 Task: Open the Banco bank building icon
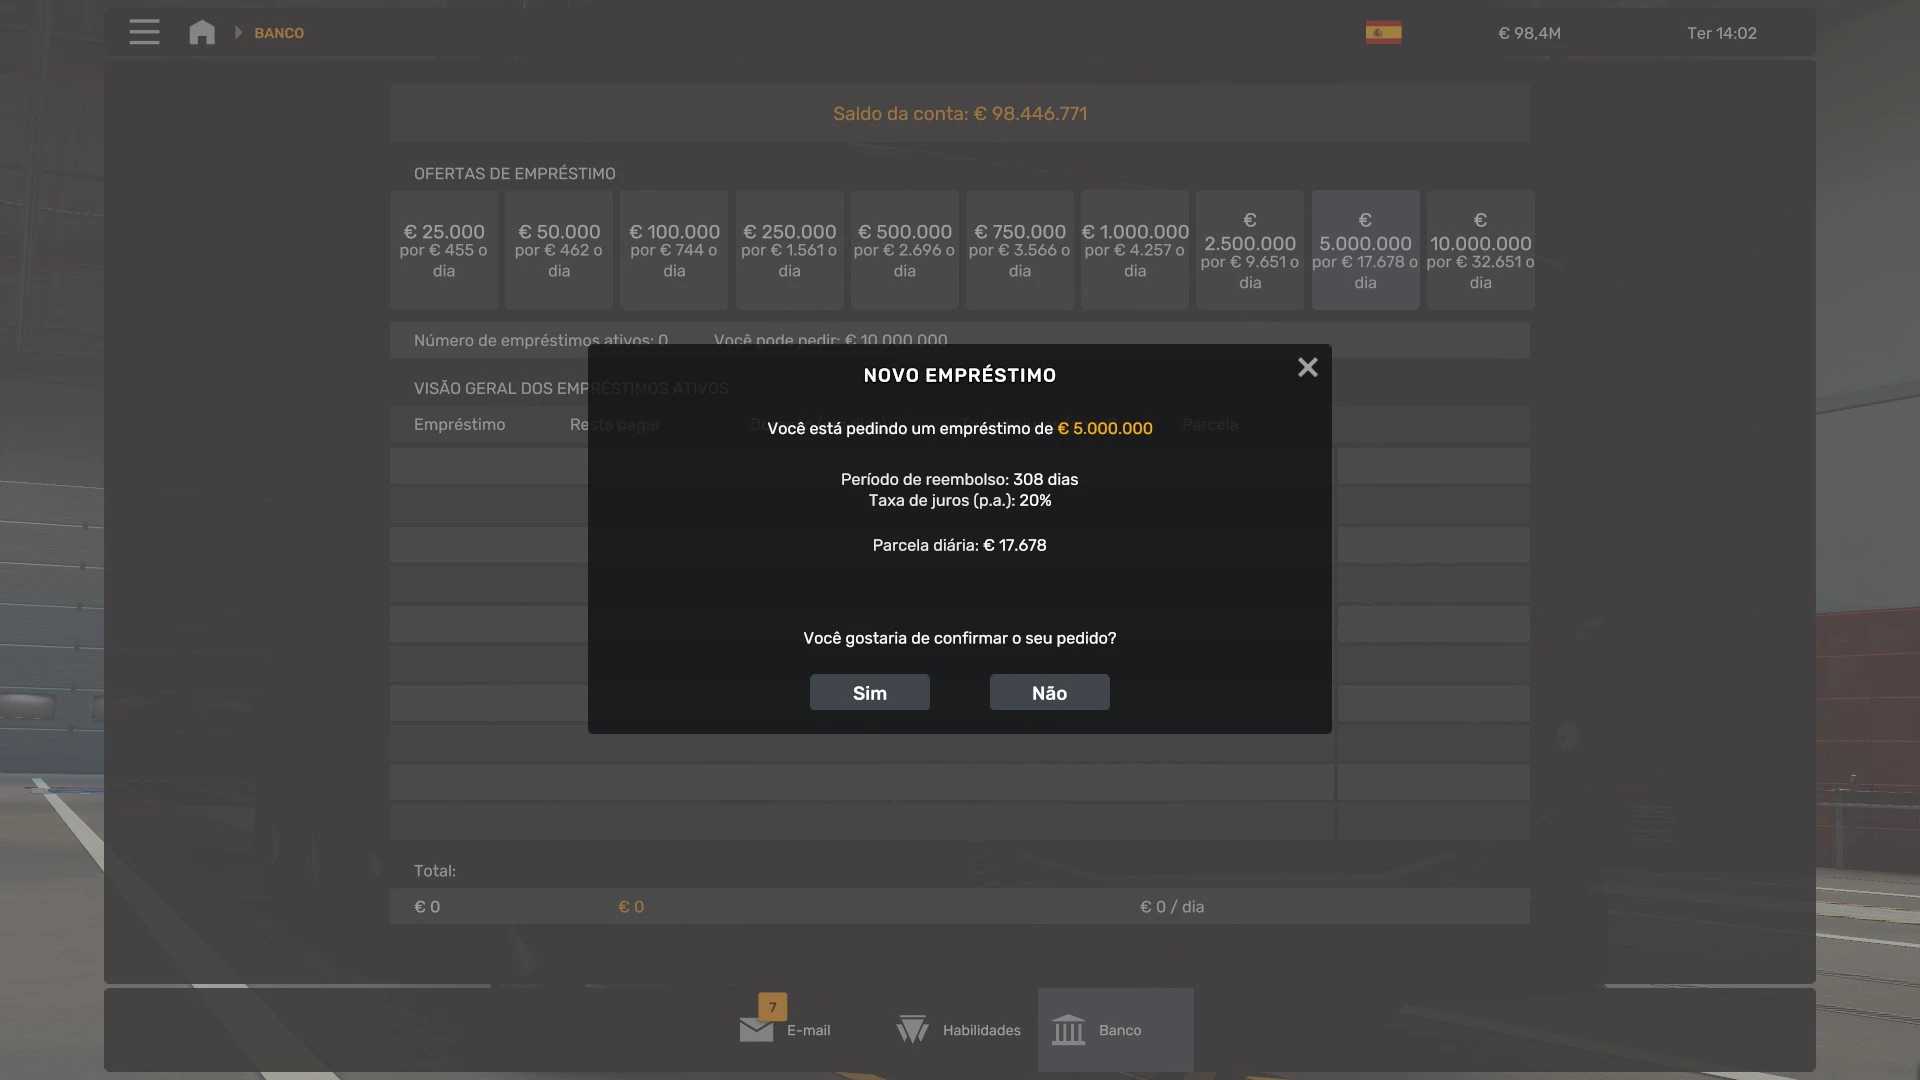tap(1068, 1029)
